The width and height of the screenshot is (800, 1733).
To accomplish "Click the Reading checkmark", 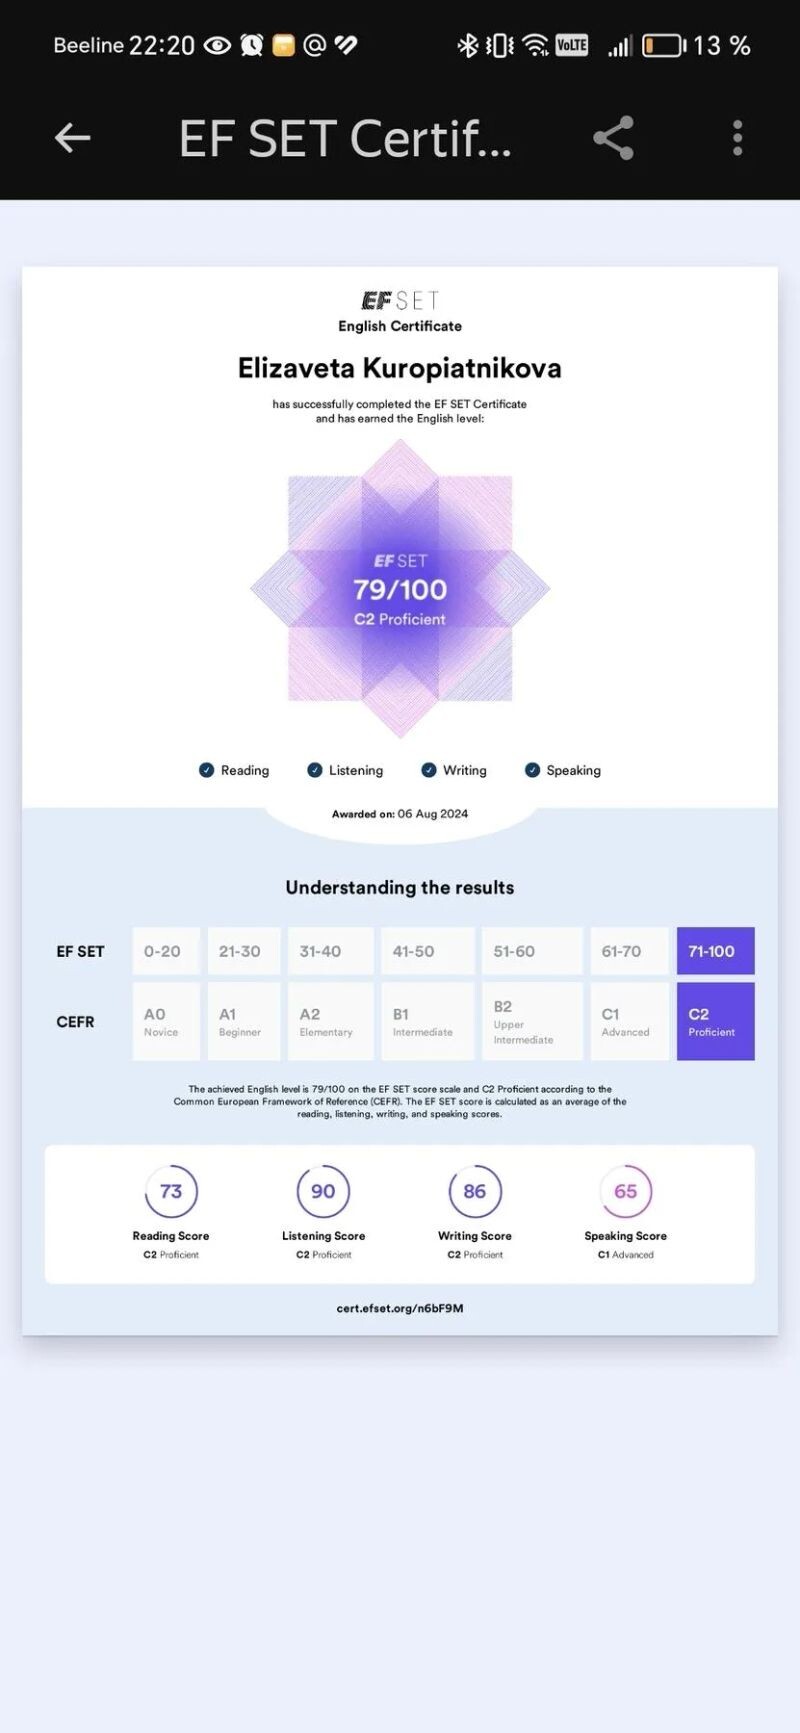I will pyautogui.click(x=207, y=770).
